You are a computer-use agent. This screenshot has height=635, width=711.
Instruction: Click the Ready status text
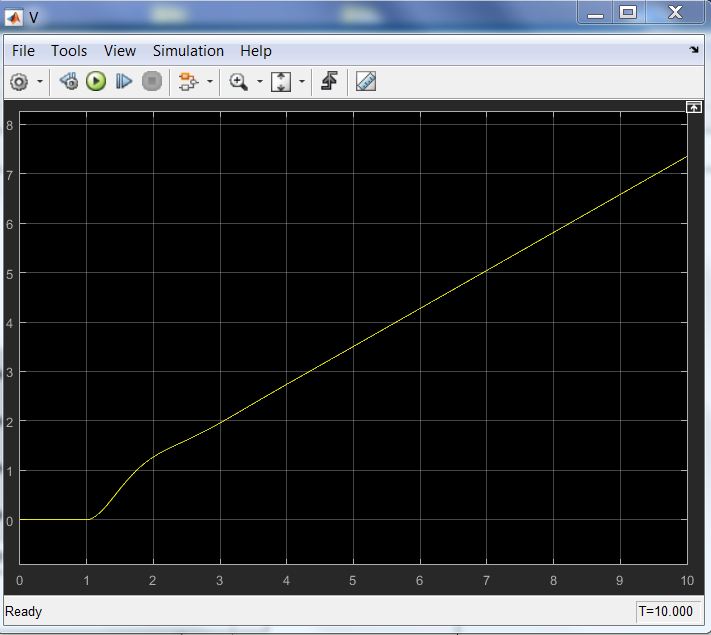coord(24,611)
